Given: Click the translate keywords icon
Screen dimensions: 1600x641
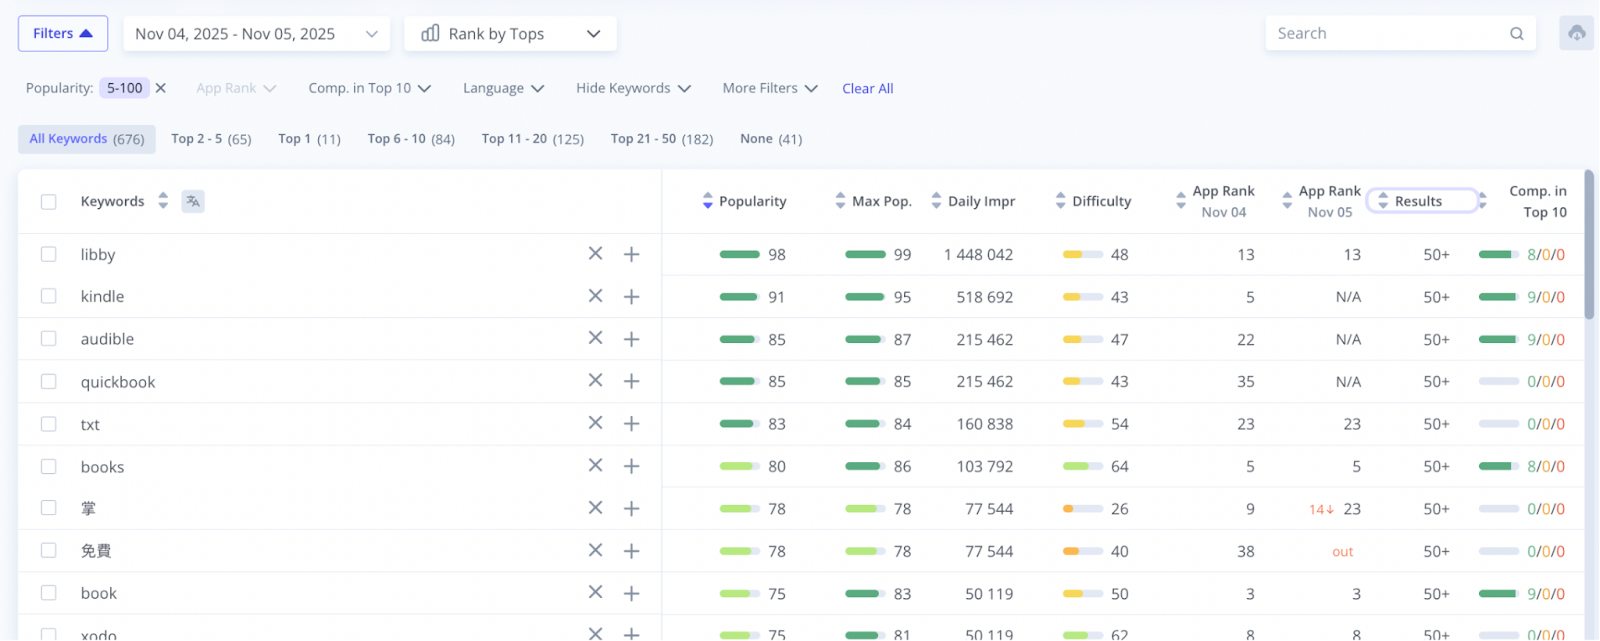Looking at the screenshot, I should click(193, 201).
